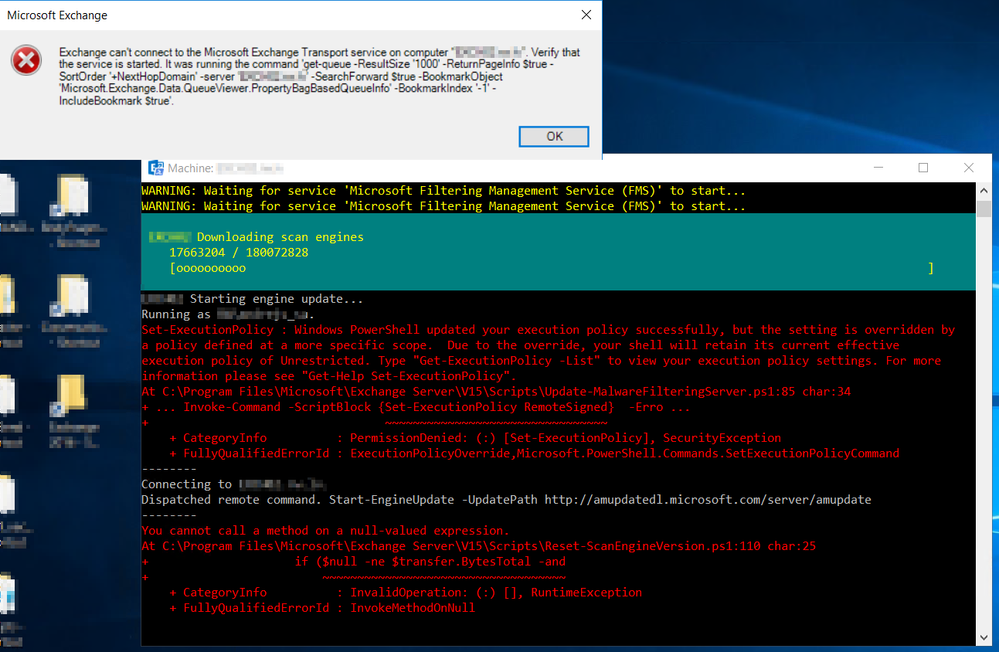Click the 'Set-ExecutionPolicy :' error heading line
Image resolution: width=999 pixels, height=652 pixels.
(548, 330)
